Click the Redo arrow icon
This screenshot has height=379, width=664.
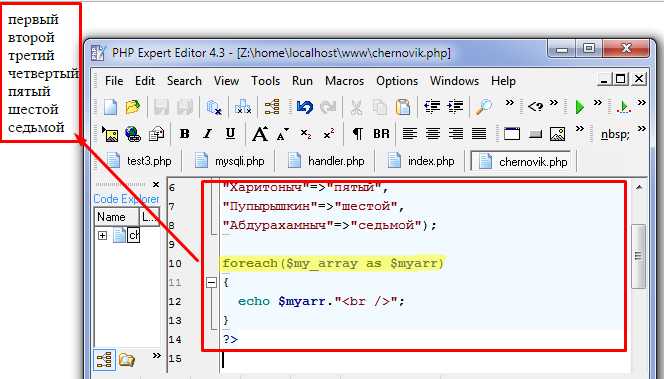(328, 107)
